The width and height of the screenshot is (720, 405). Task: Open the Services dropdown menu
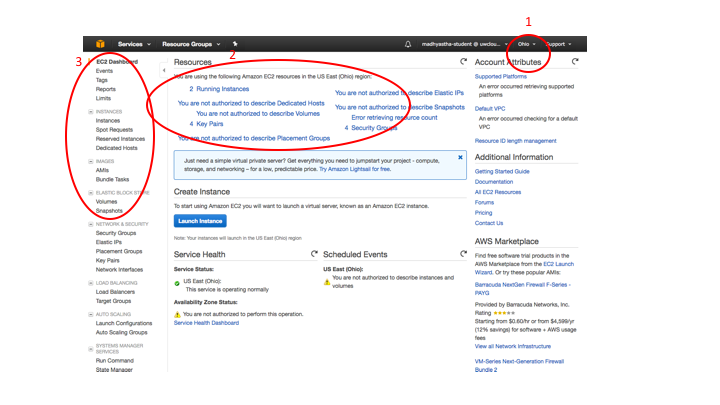134,44
